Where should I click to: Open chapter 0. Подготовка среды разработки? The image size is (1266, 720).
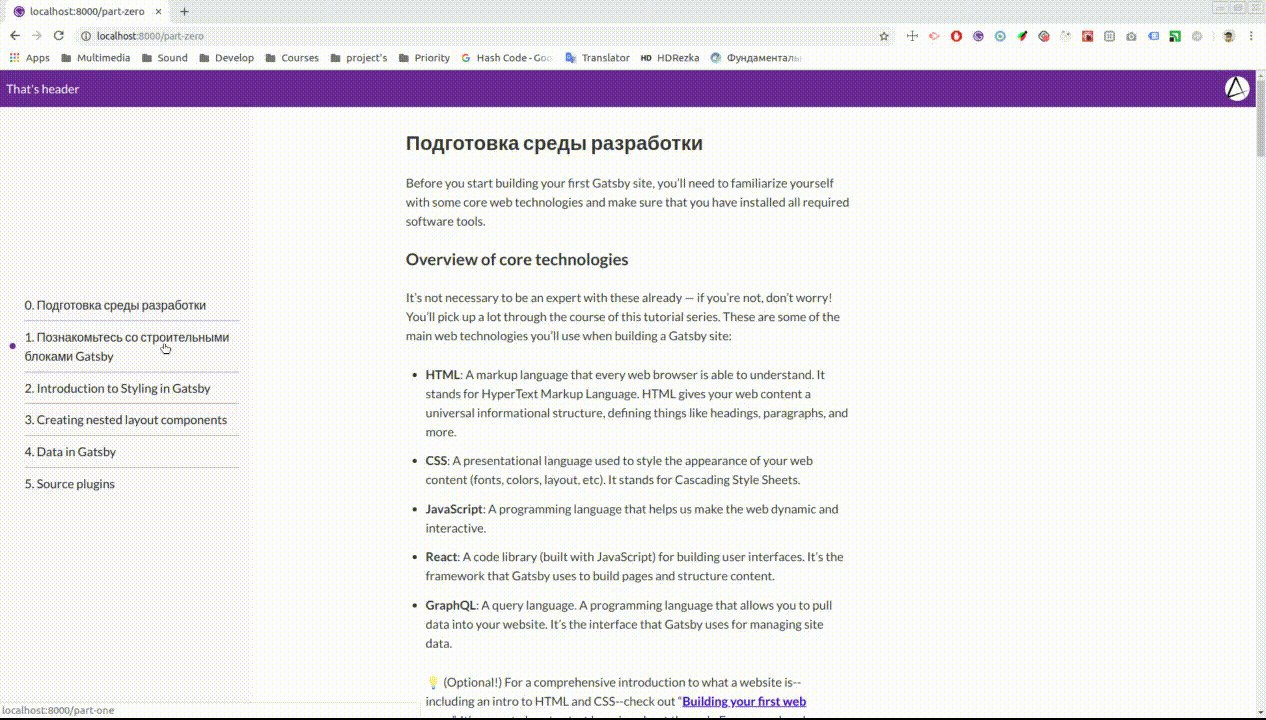point(115,305)
